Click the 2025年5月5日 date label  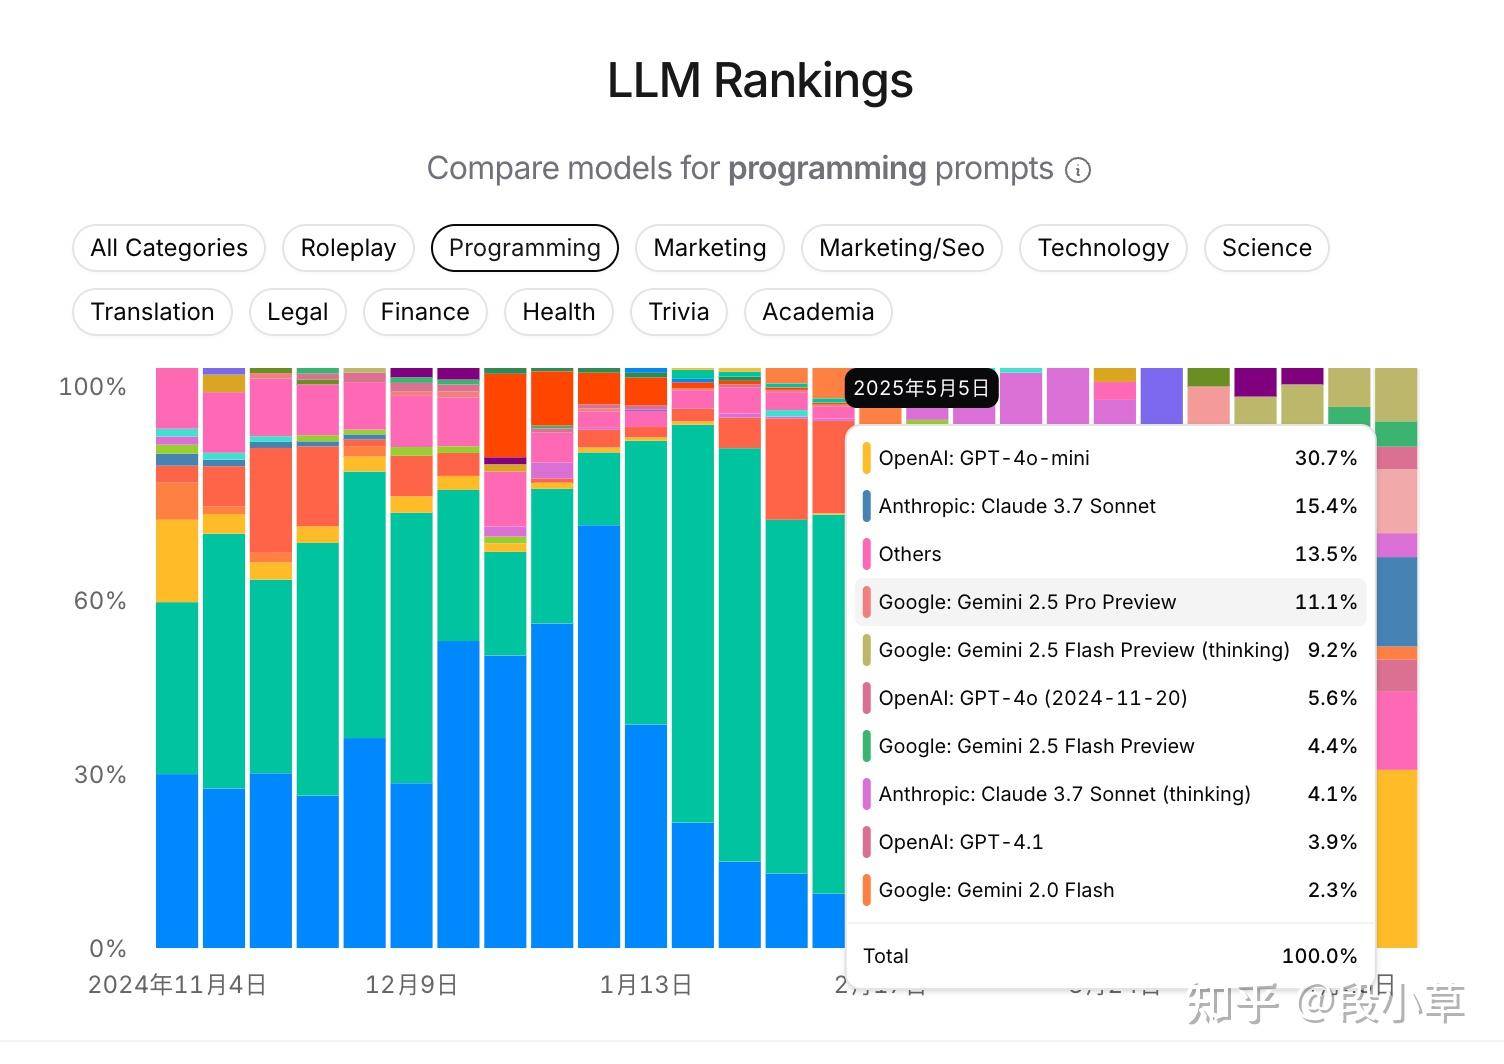[921, 388]
